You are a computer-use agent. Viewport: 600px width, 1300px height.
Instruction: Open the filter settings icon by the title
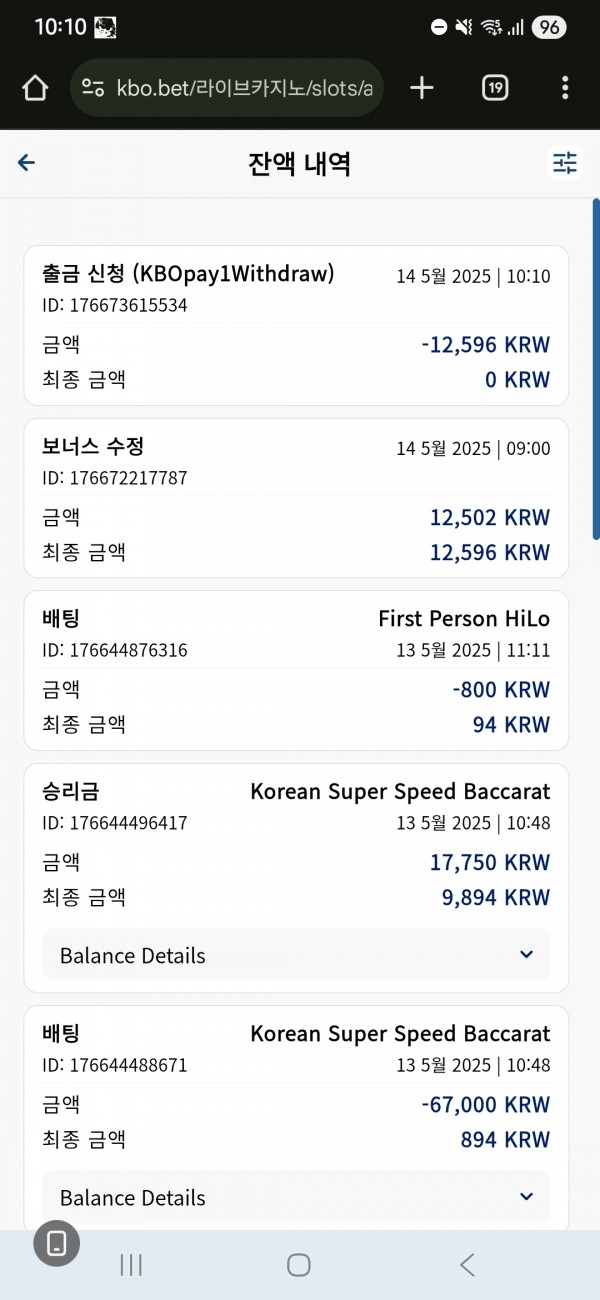tap(565, 162)
